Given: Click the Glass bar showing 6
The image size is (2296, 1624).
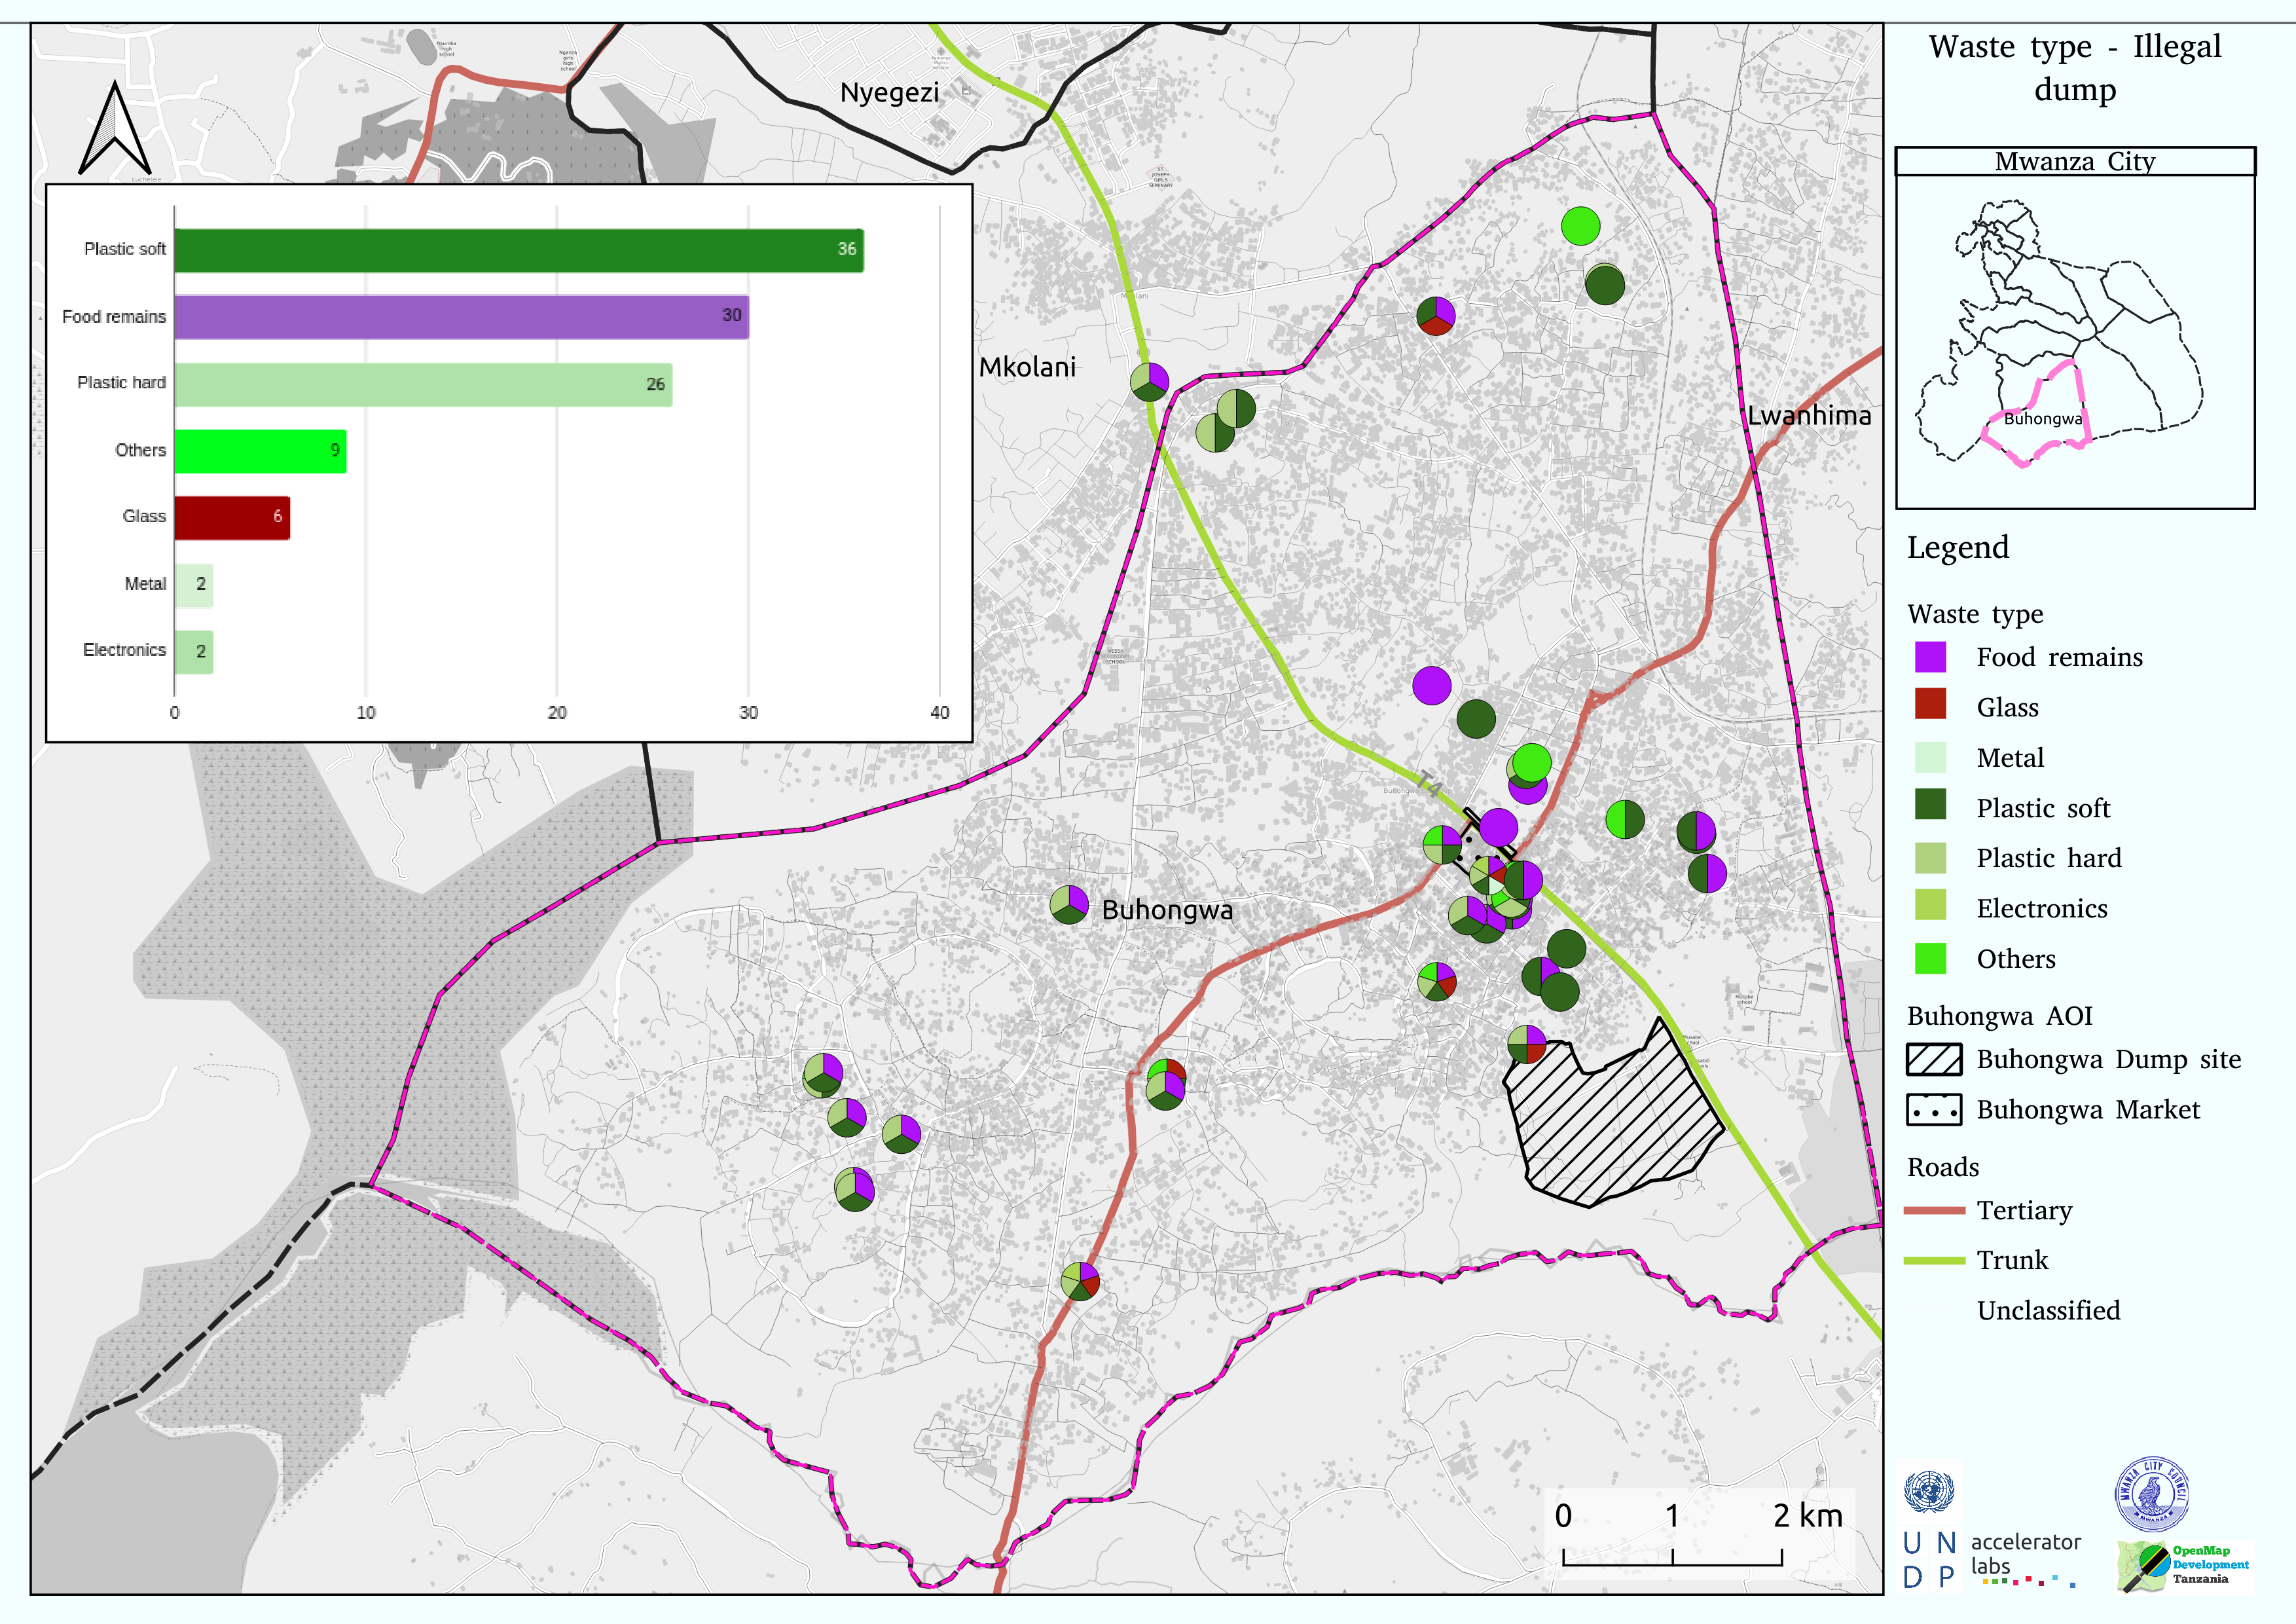Looking at the screenshot, I should tap(232, 518).
